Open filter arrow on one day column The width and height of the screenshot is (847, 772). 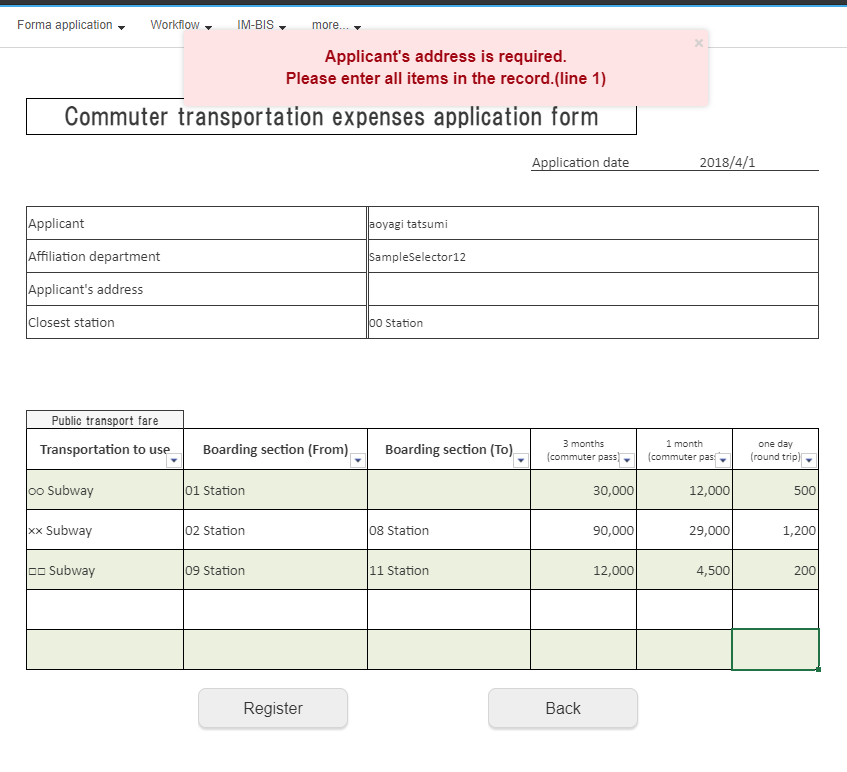[x=809, y=460]
